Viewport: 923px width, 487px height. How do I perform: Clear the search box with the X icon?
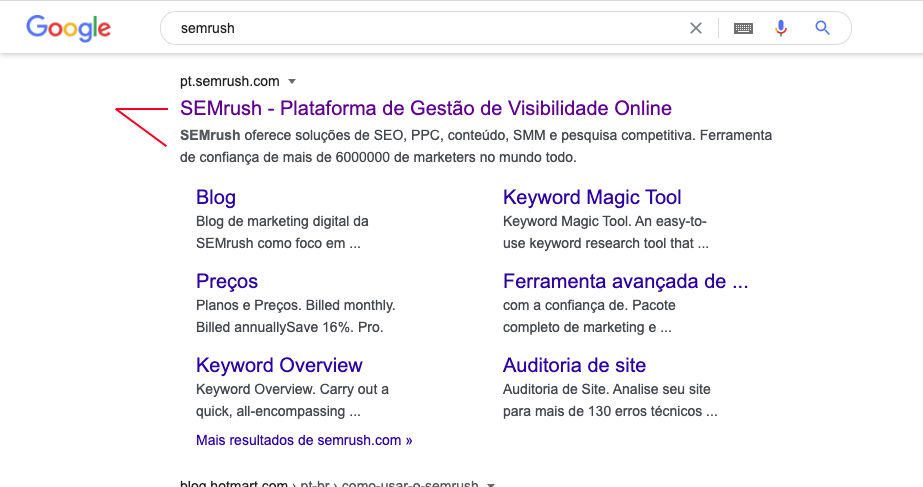tap(696, 28)
